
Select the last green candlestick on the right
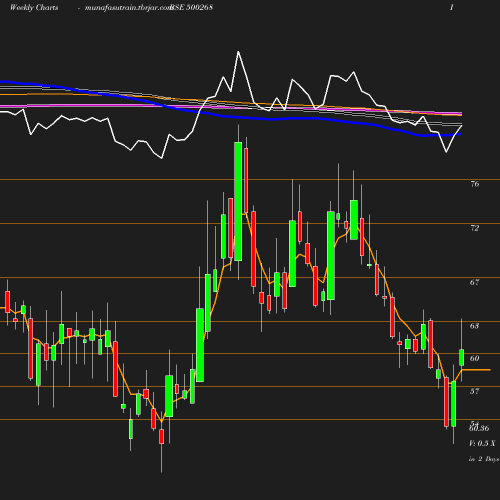click(x=462, y=358)
